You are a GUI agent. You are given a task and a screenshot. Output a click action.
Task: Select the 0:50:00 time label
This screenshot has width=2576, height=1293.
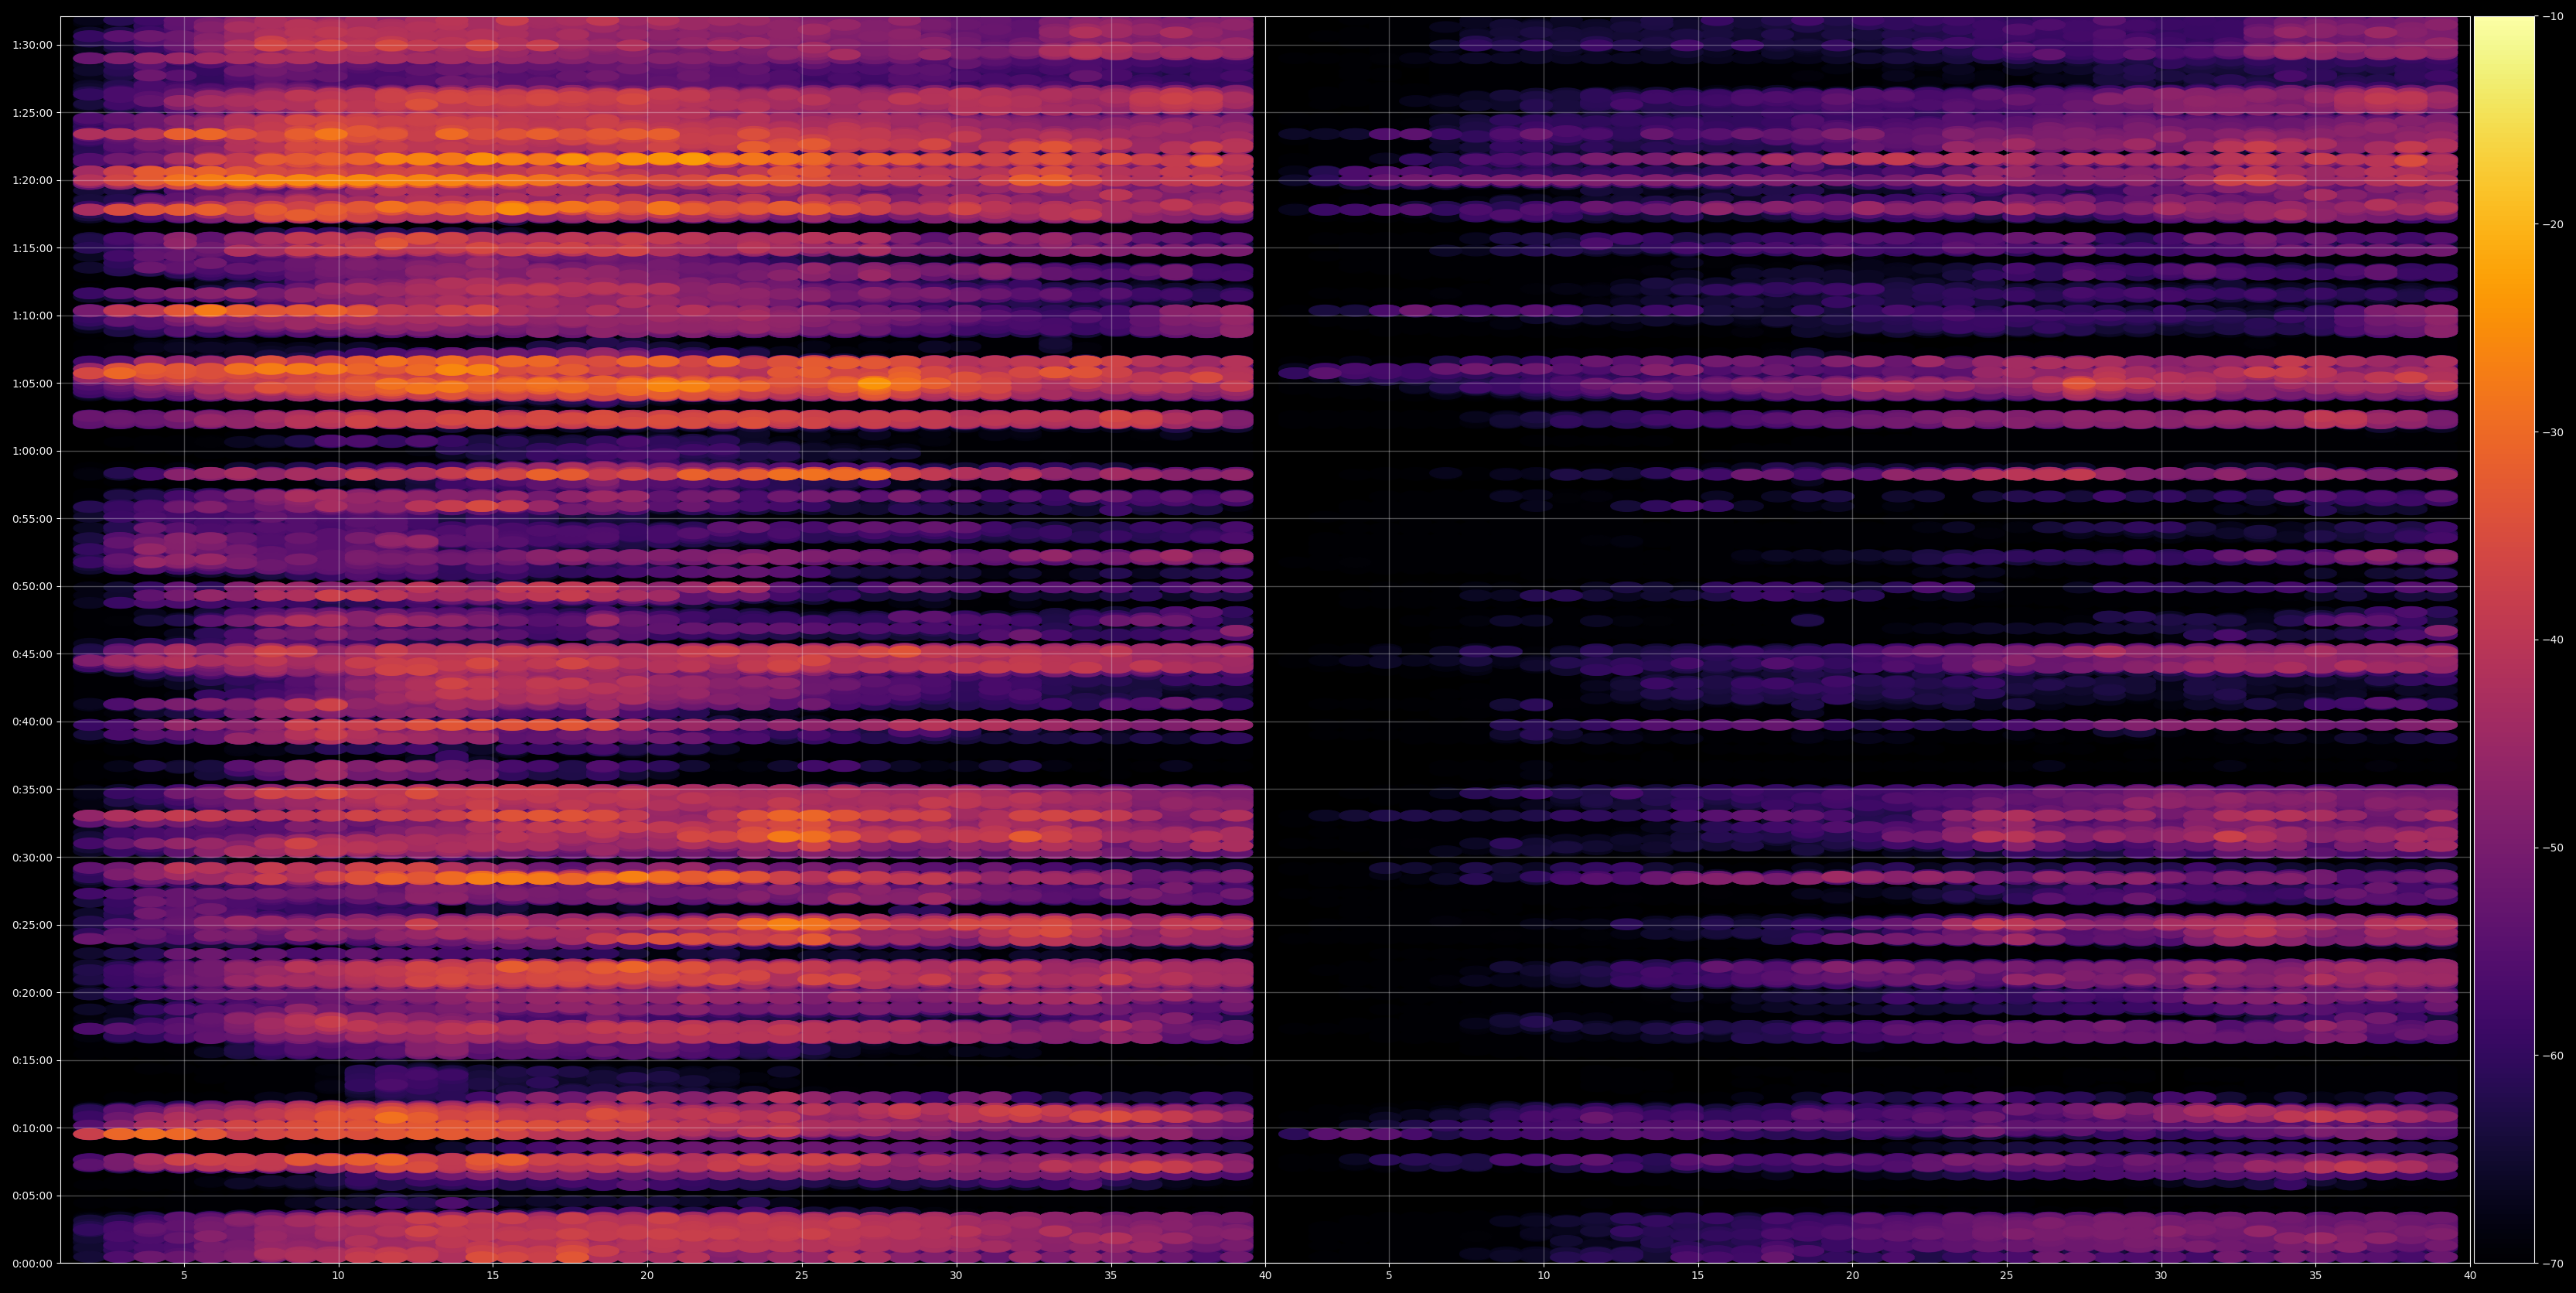click(33, 586)
